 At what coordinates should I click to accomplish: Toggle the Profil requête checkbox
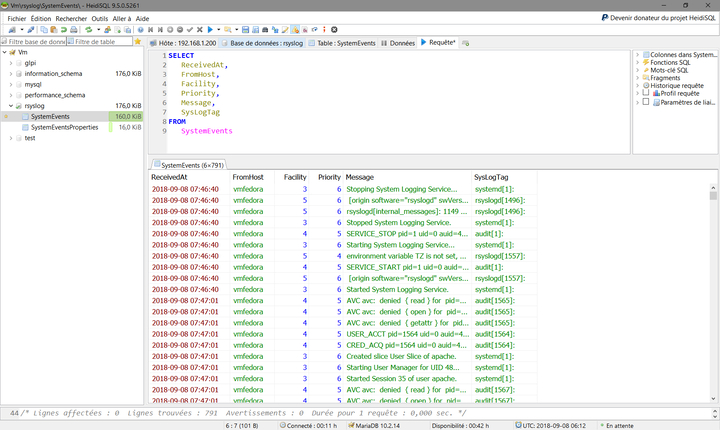coord(646,93)
